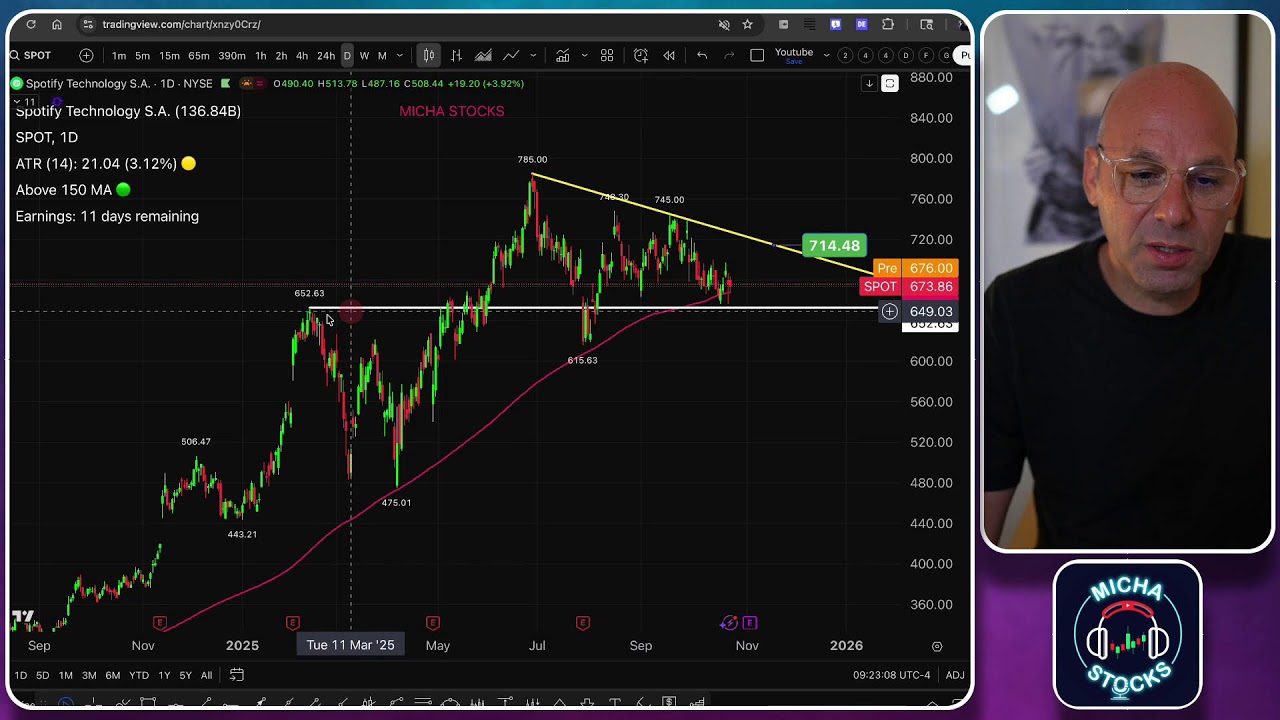Show All chart date range
The height and width of the screenshot is (720, 1280).
pyautogui.click(x=206, y=676)
